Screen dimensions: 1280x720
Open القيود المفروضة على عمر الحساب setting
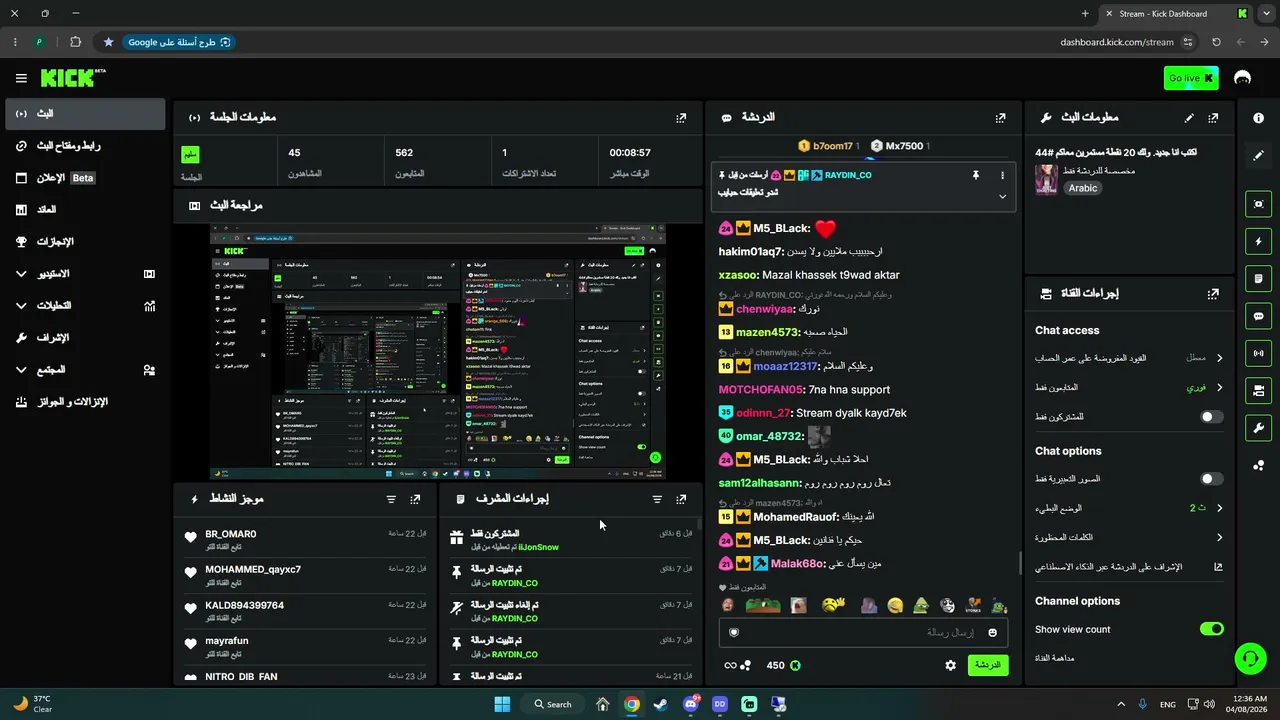(1129, 358)
